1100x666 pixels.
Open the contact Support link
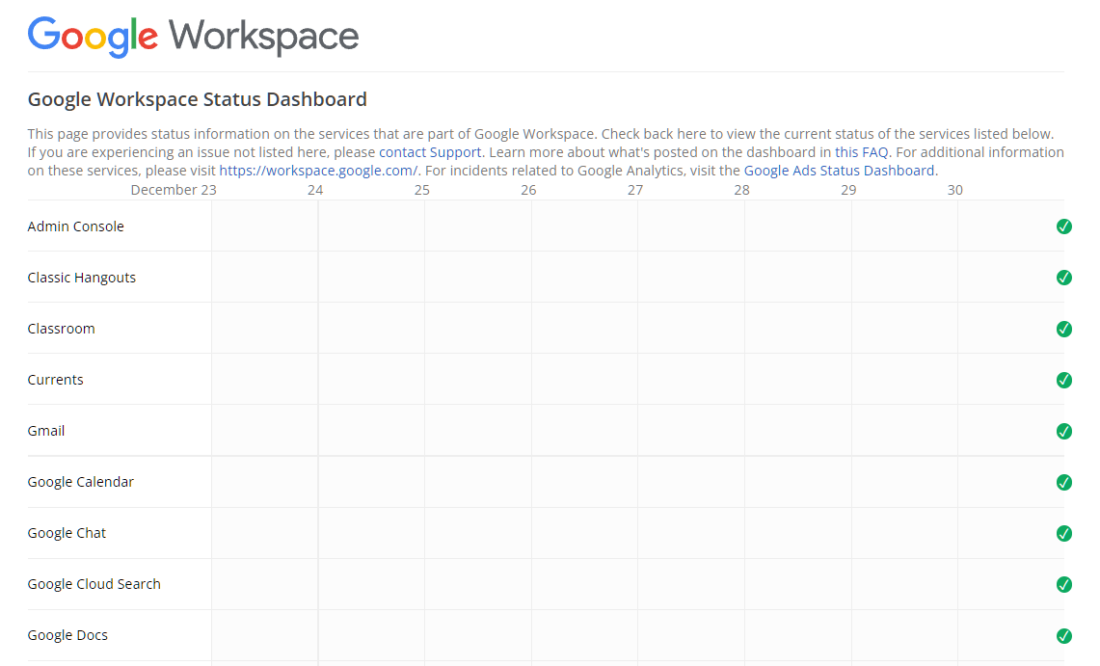click(x=430, y=152)
